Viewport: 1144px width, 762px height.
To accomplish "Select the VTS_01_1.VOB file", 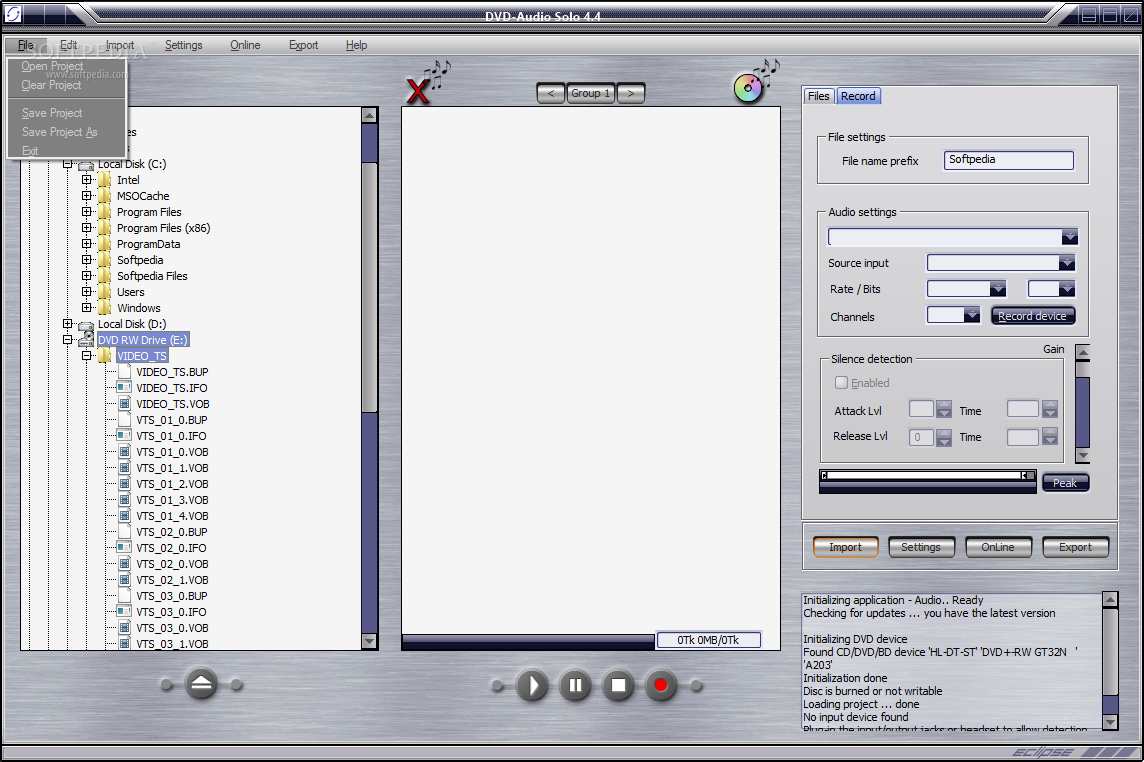I will click(x=172, y=469).
